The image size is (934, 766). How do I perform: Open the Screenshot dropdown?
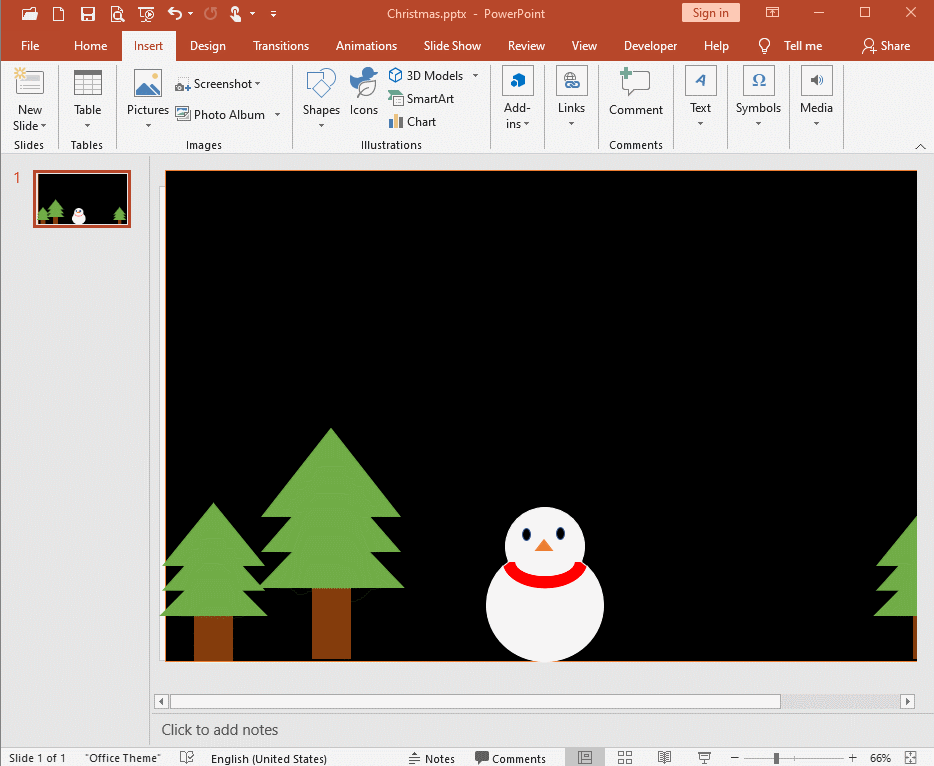[x=218, y=84]
